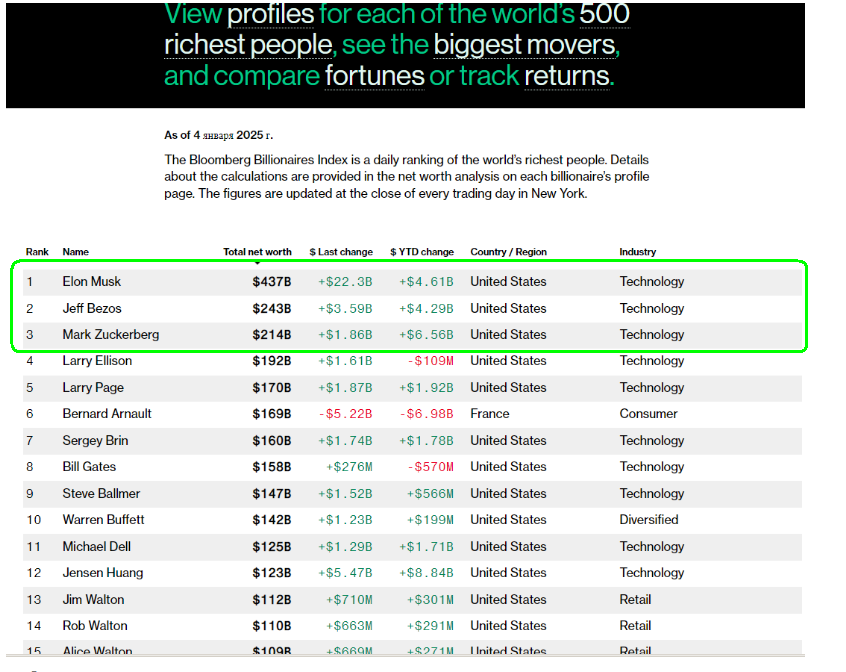Image resolution: width=846 pixels, height=672 pixels.
Task: Open the 'returns' banner link
Action: [x=567, y=76]
